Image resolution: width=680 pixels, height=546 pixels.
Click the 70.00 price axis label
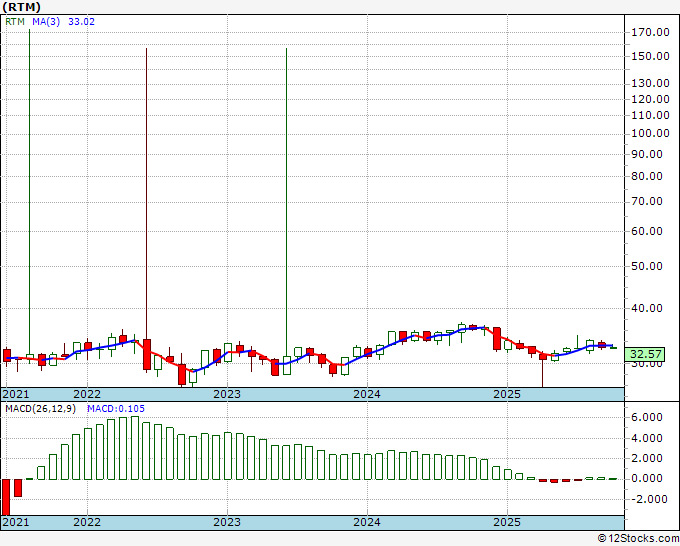coord(647,202)
